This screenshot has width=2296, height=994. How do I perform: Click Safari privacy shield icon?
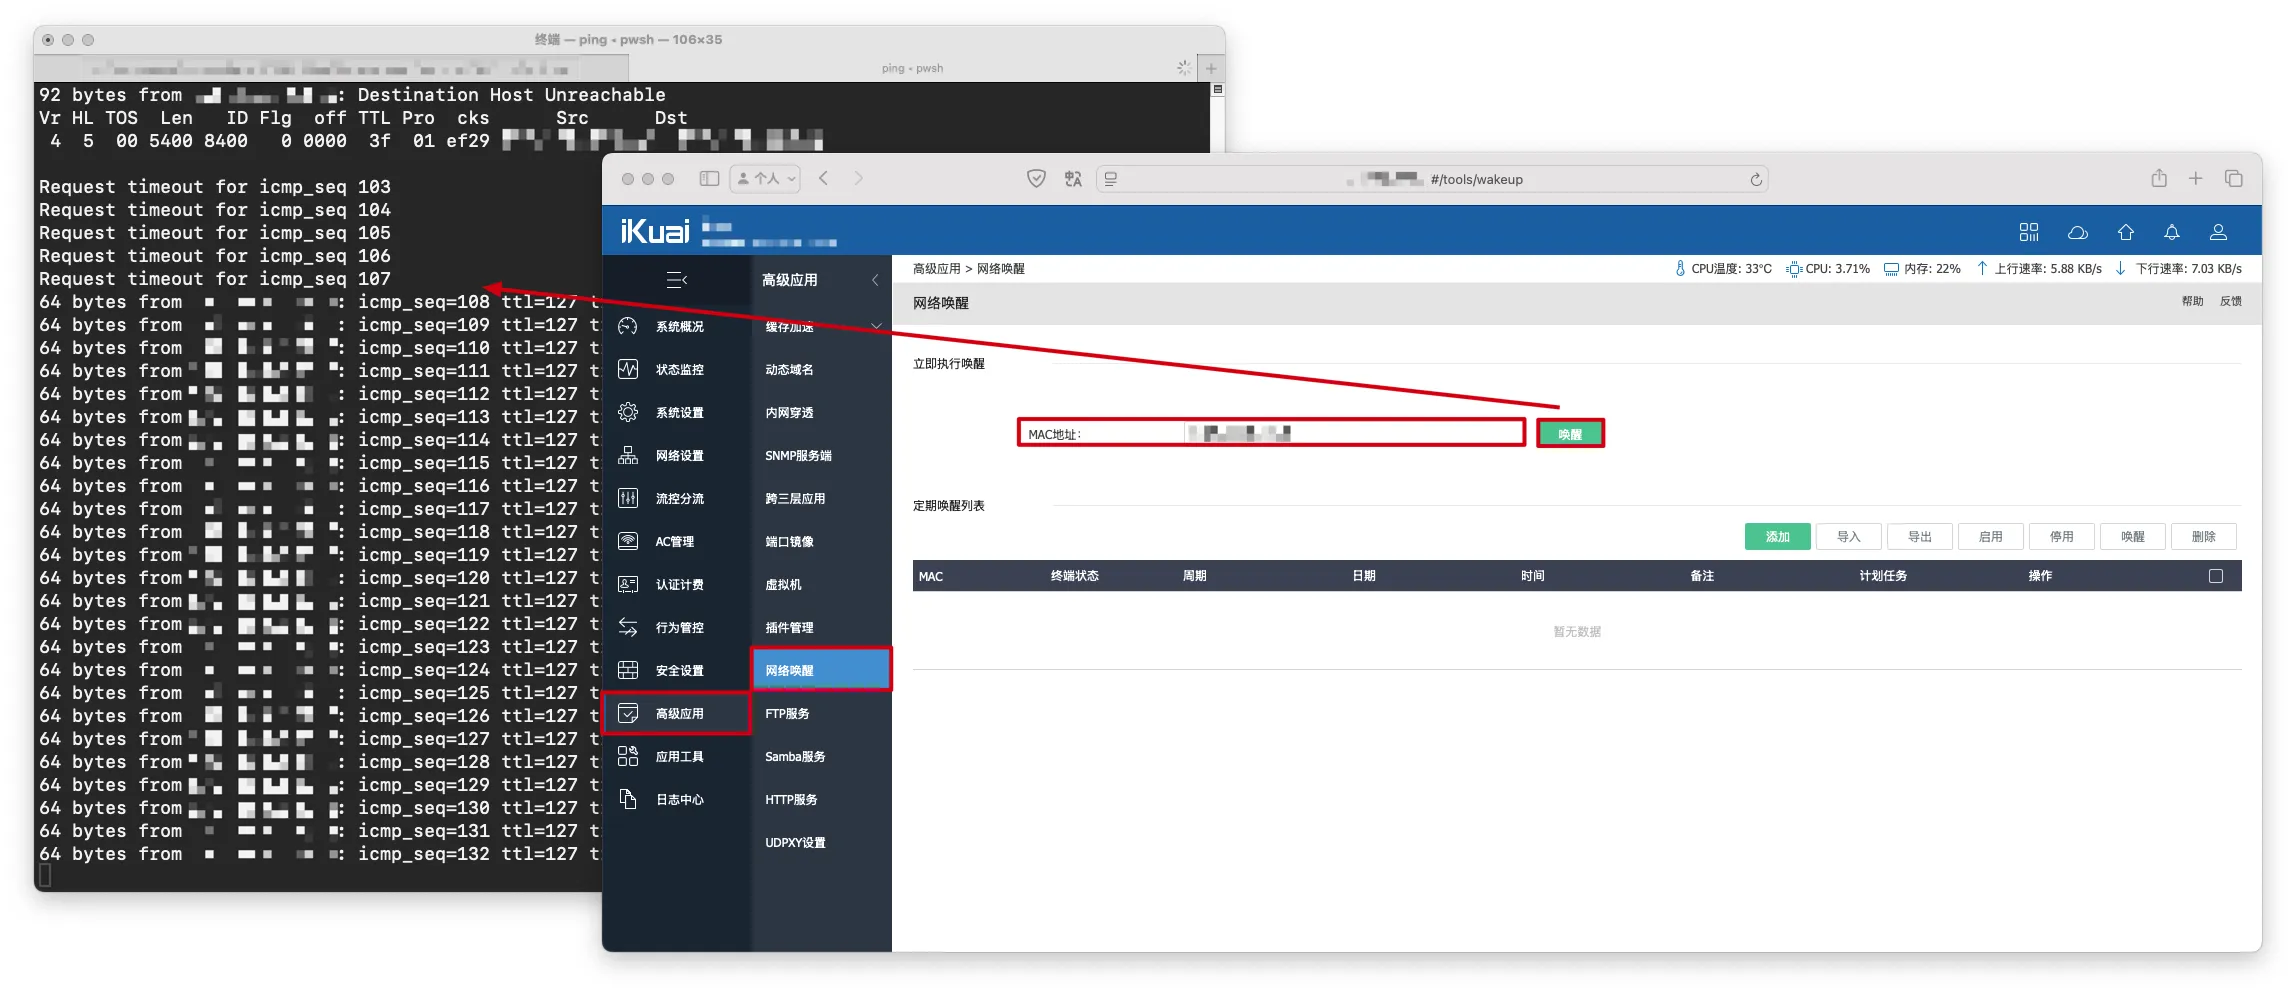tap(1036, 178)
